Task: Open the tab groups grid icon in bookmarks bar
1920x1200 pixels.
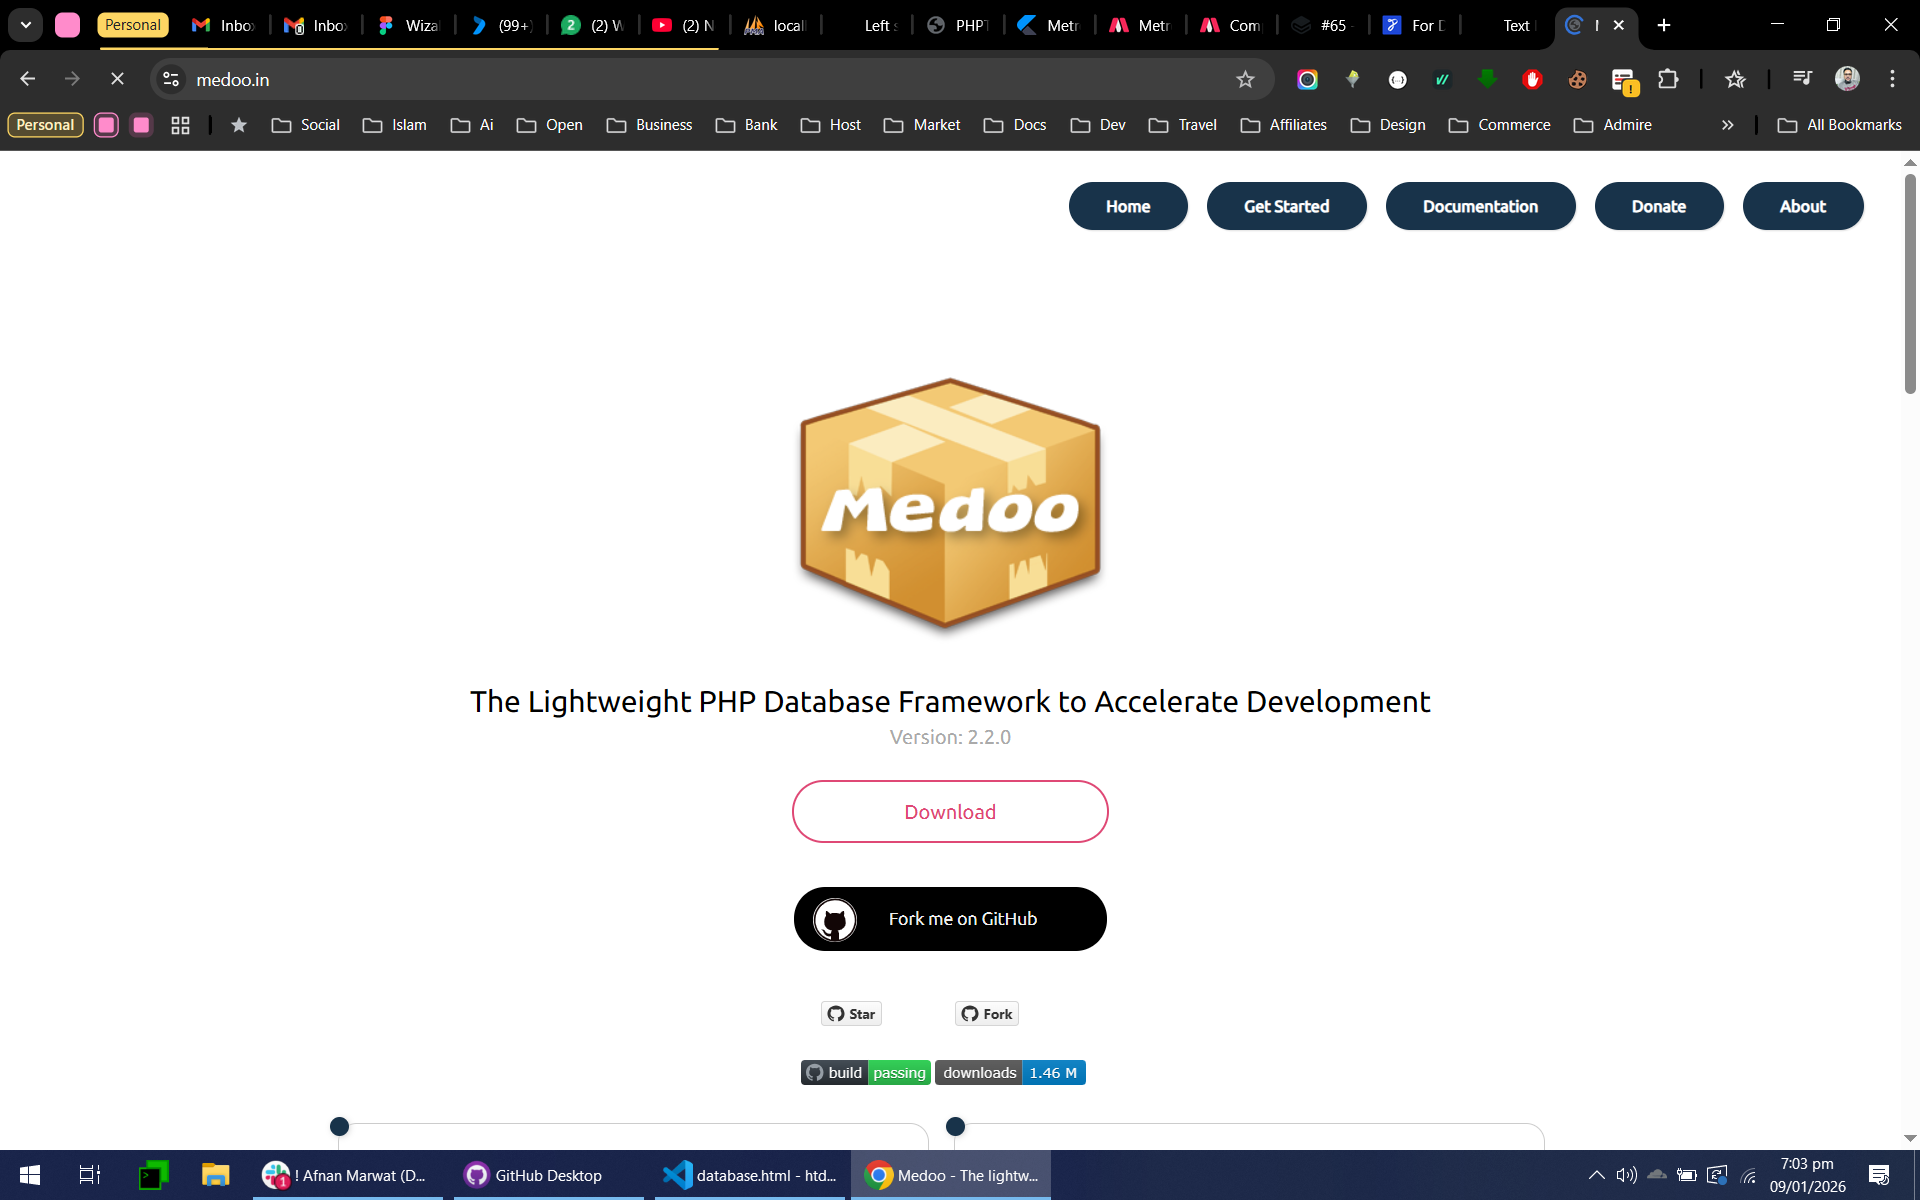Action: [180, 125]
